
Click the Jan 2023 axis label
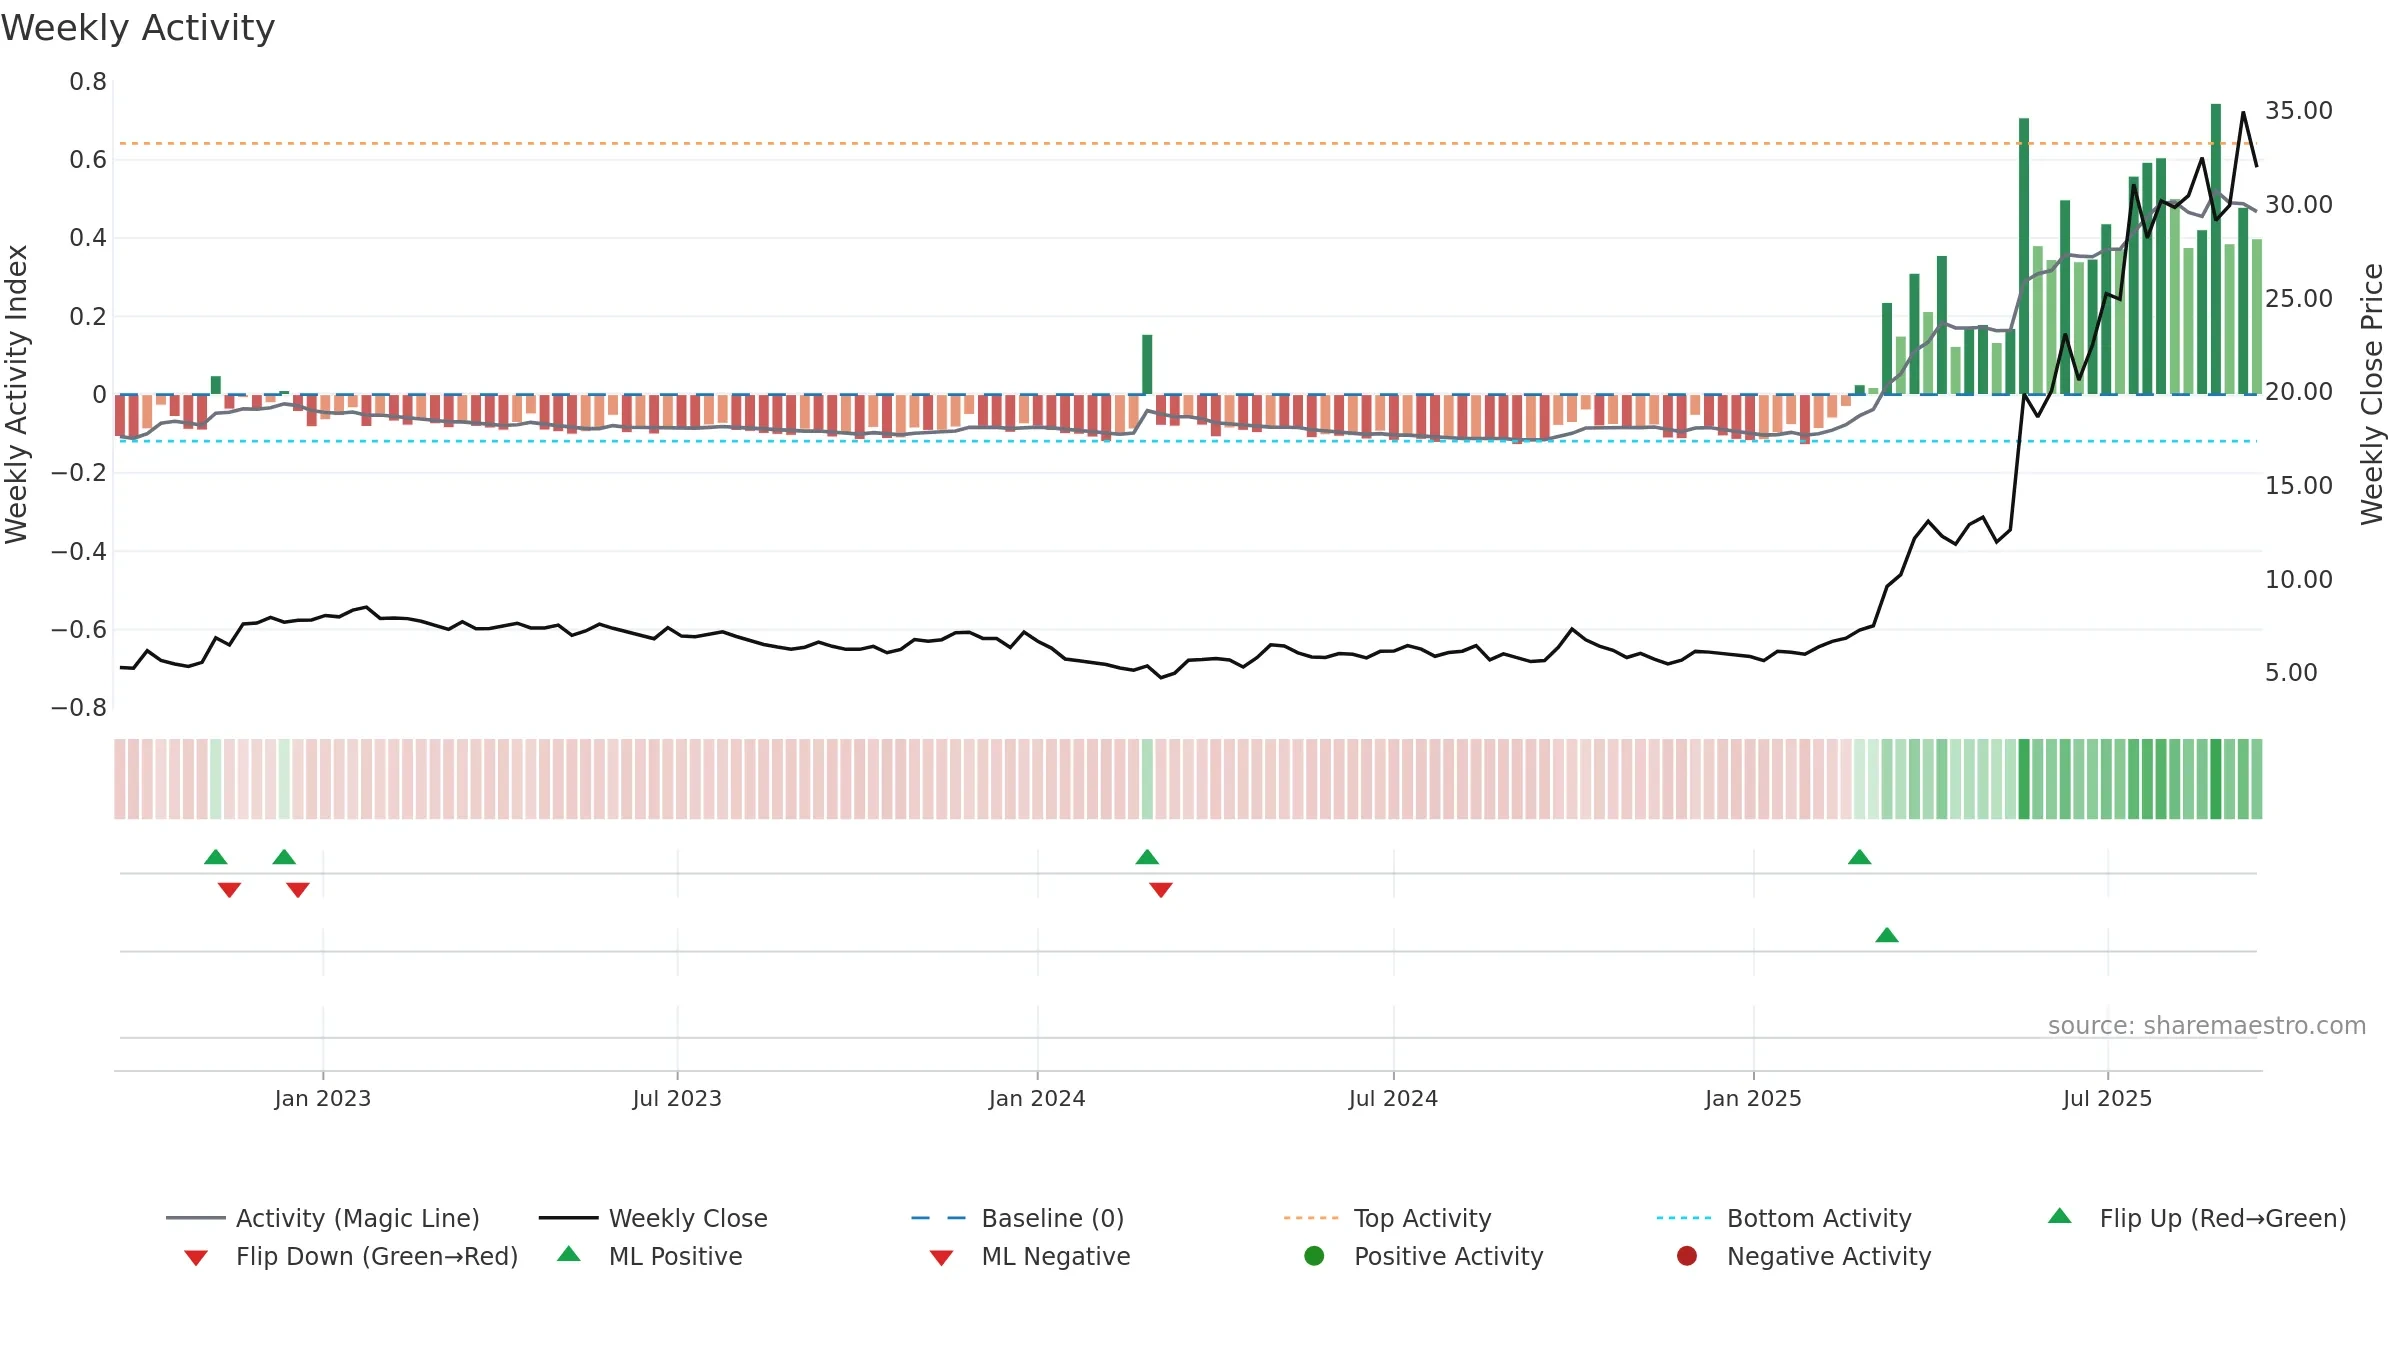[323, 1098]
